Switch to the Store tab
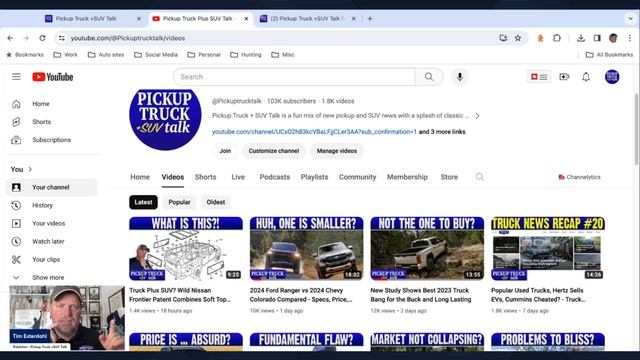 449,177
